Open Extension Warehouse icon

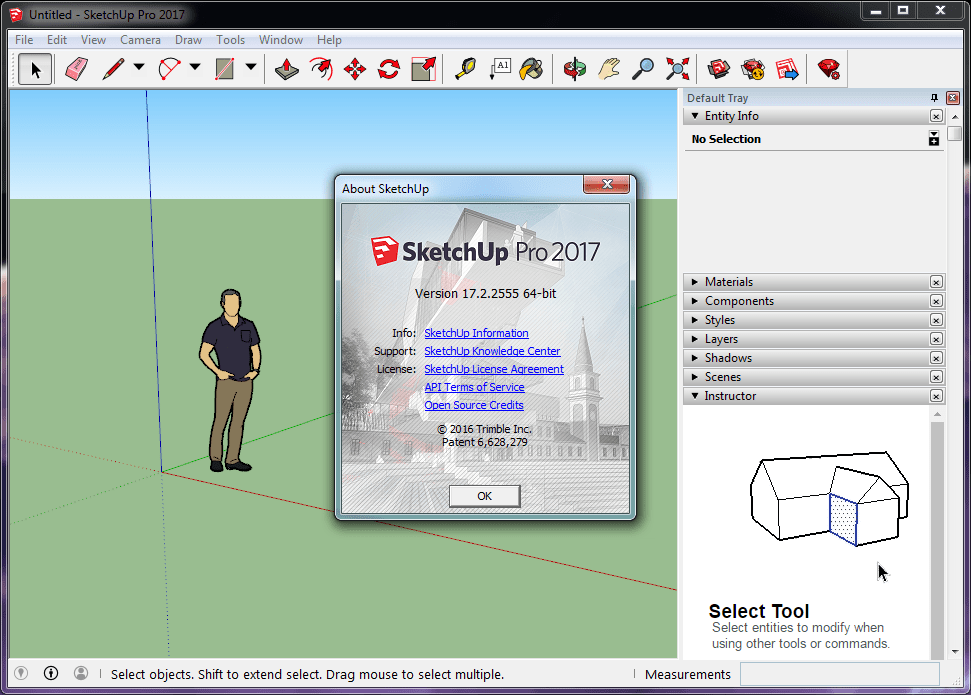click(753, 69)
